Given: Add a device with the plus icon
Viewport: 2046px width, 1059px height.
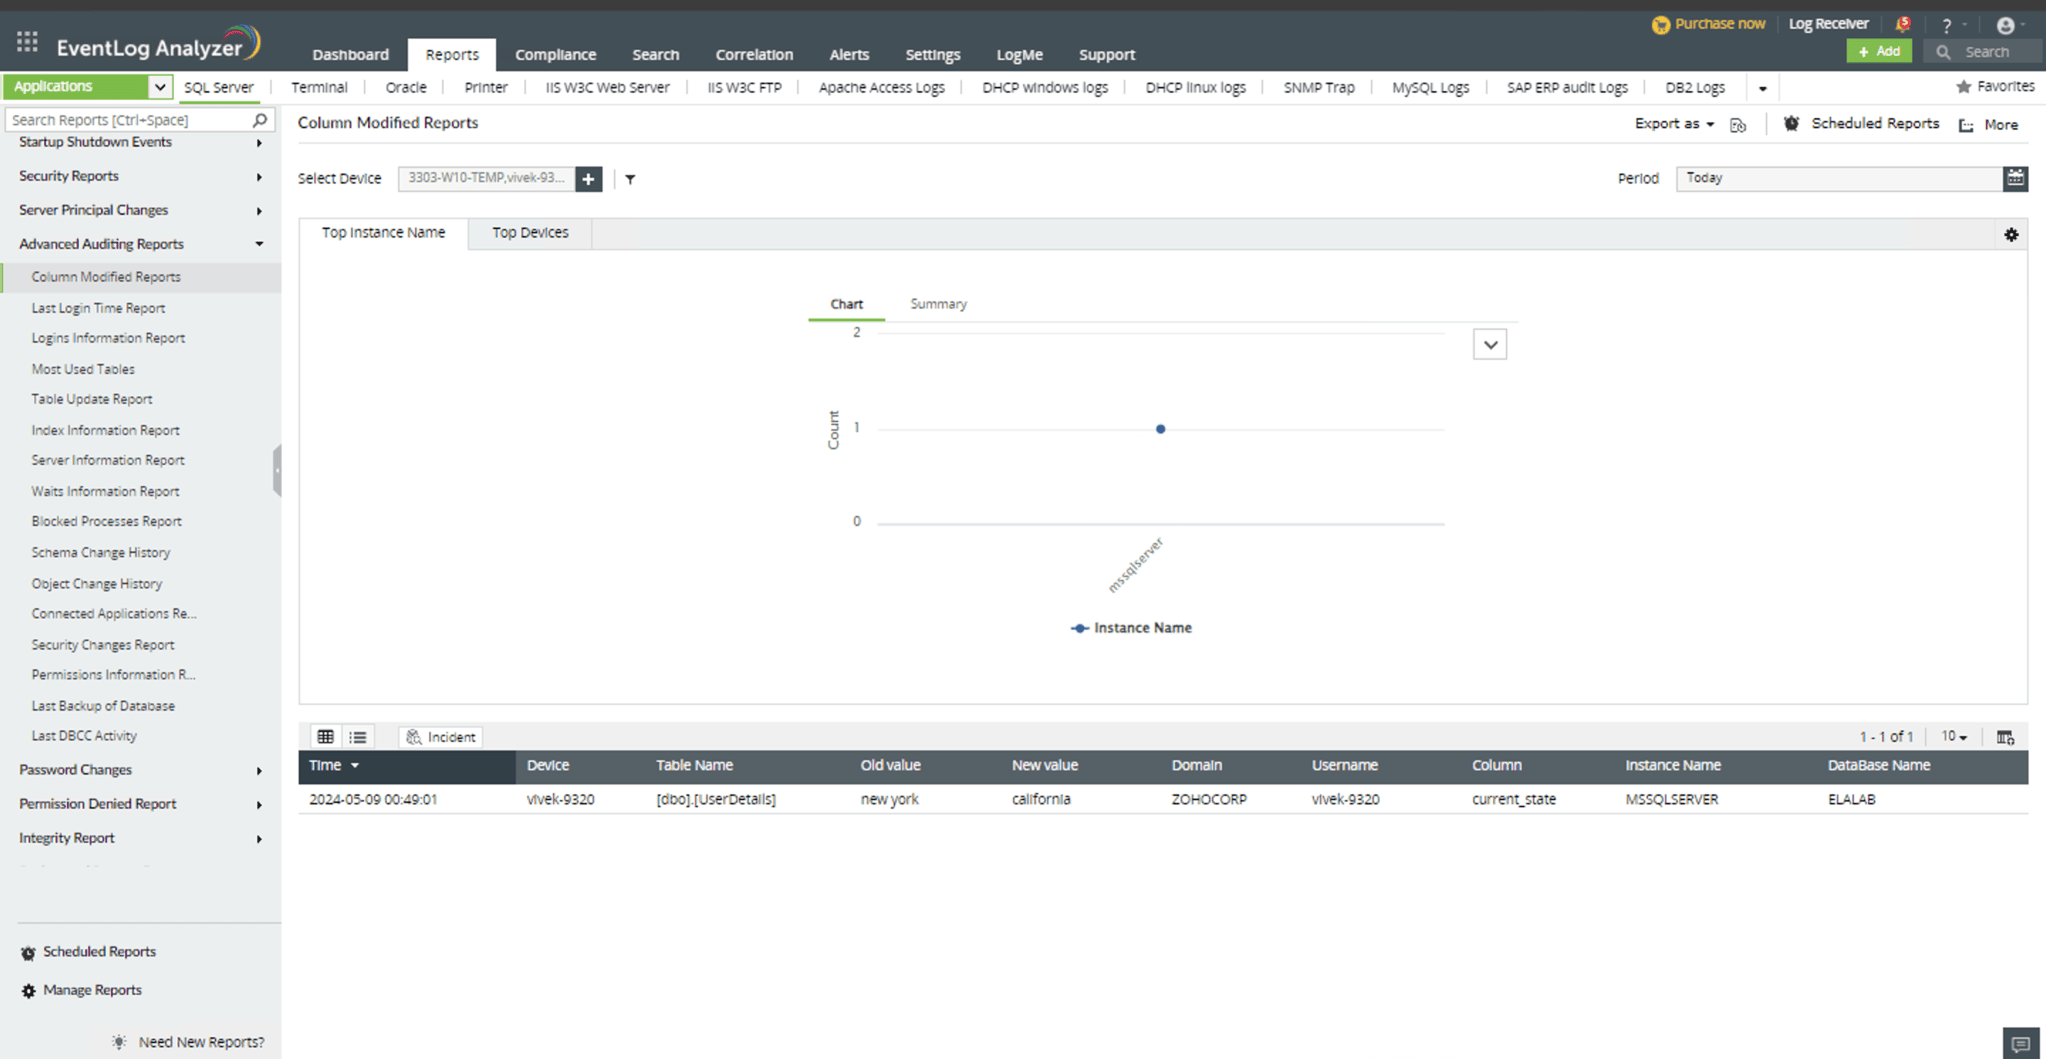Looking at the screenshot, I should point(589,179).
